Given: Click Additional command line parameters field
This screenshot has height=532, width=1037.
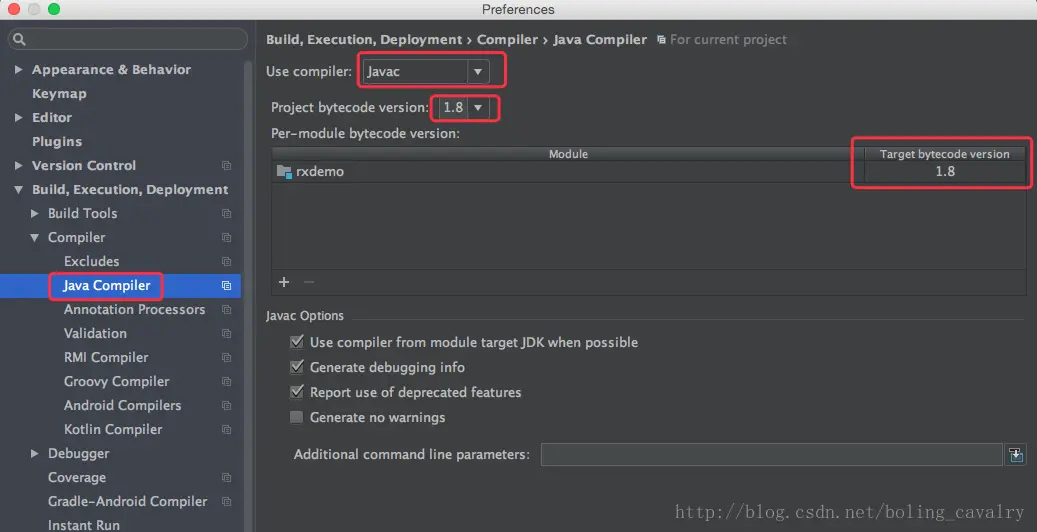Looking at the screenshot, I should click(772, 455).
